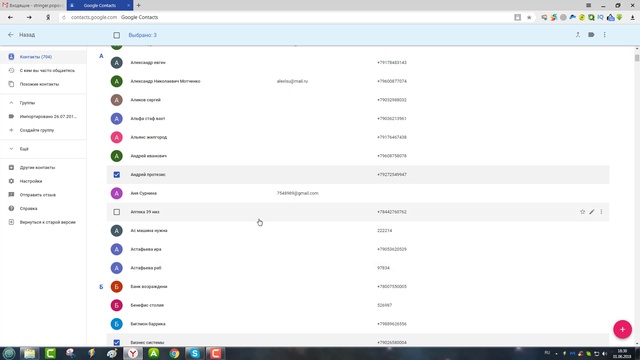
Task: Click the avatar of Ас машина нужна
Action: (116, 231)
